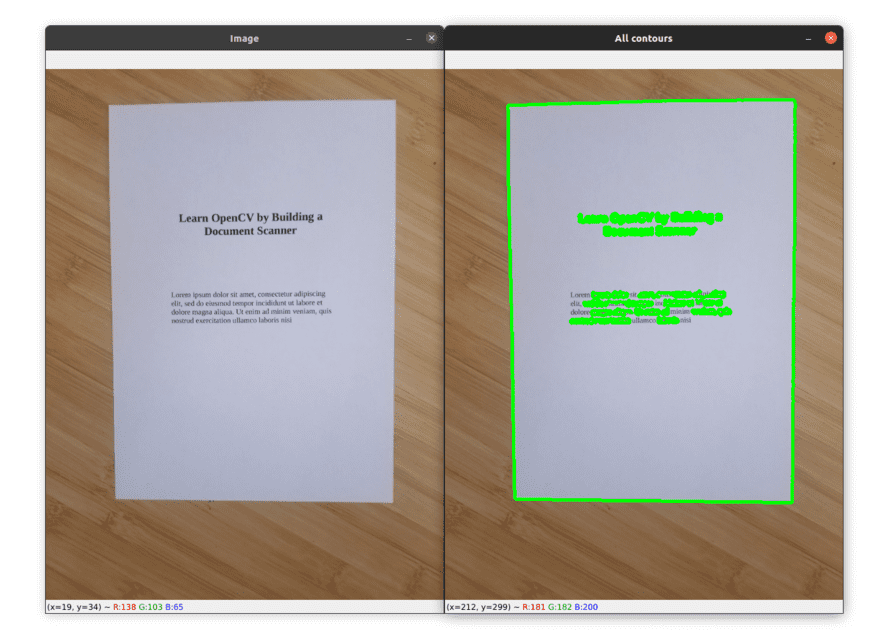
Task: Close the Image window
Action: point(431,38)
